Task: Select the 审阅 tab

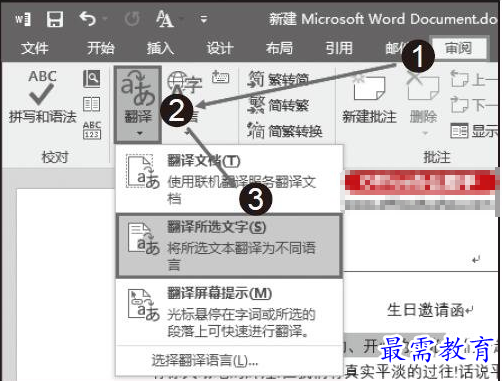Action: [458, 48]
